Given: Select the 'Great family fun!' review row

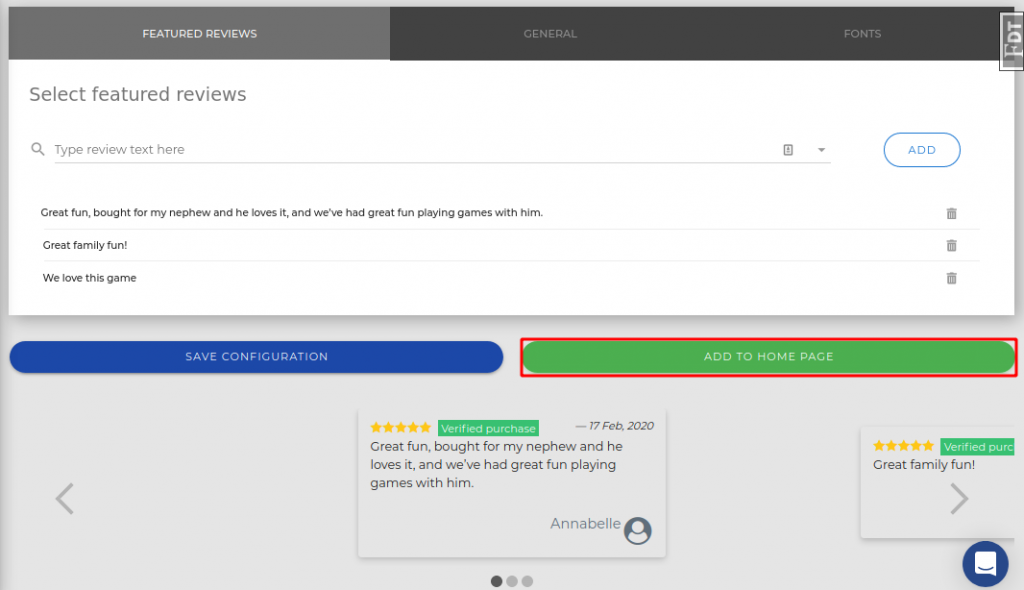Looking at the screenshot, I should (511, 245).
